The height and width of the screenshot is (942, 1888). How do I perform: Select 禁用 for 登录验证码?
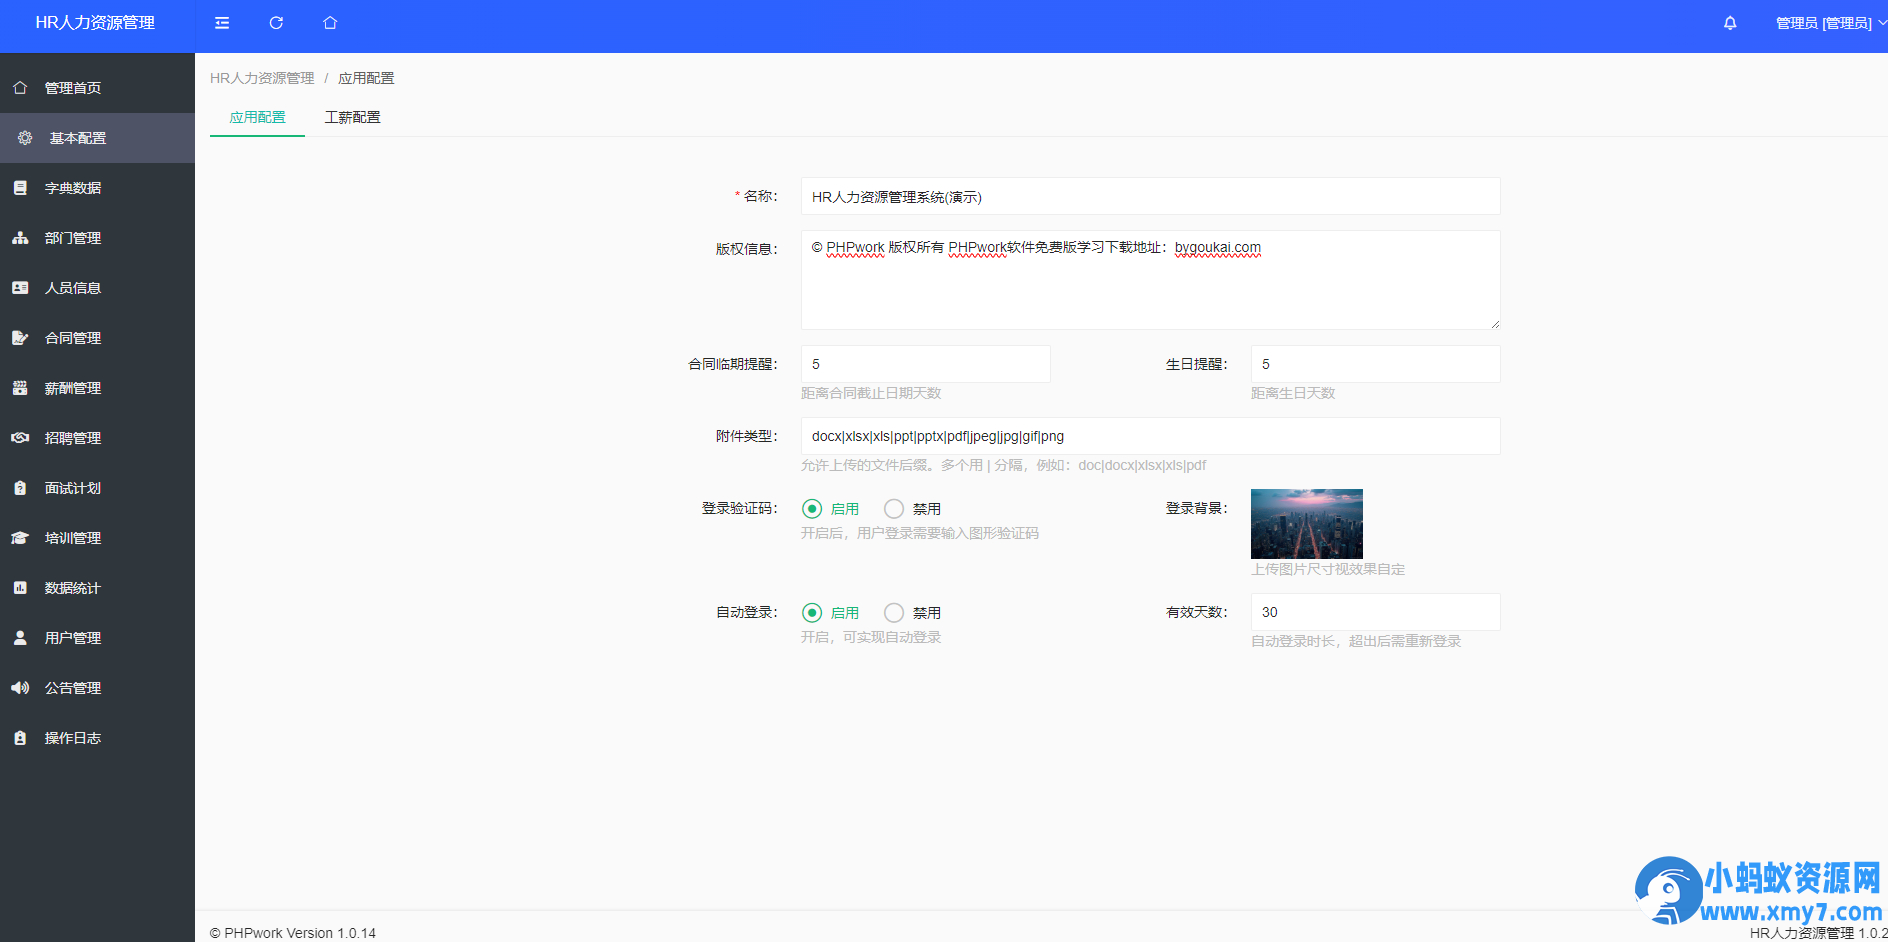coord(894,509)
